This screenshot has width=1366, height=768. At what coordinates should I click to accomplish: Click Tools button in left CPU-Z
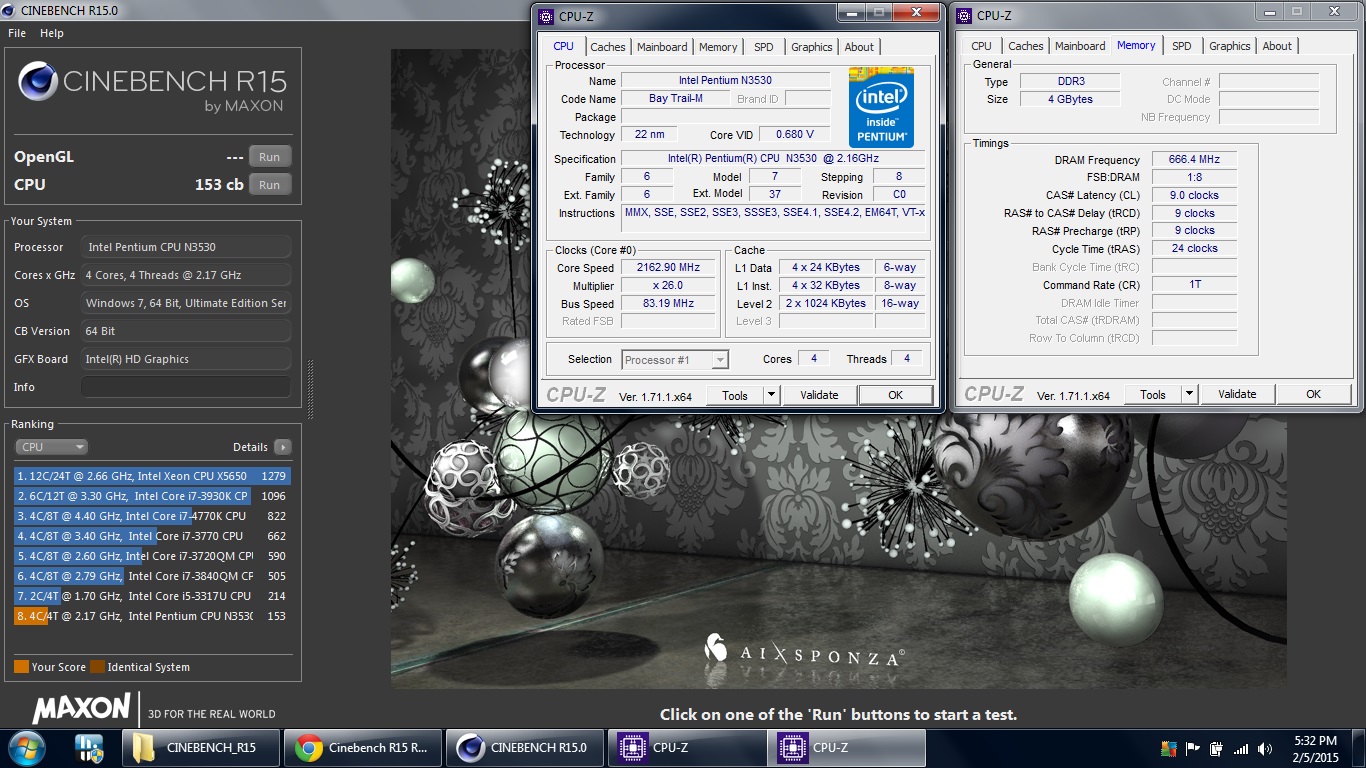click(735, 395)
